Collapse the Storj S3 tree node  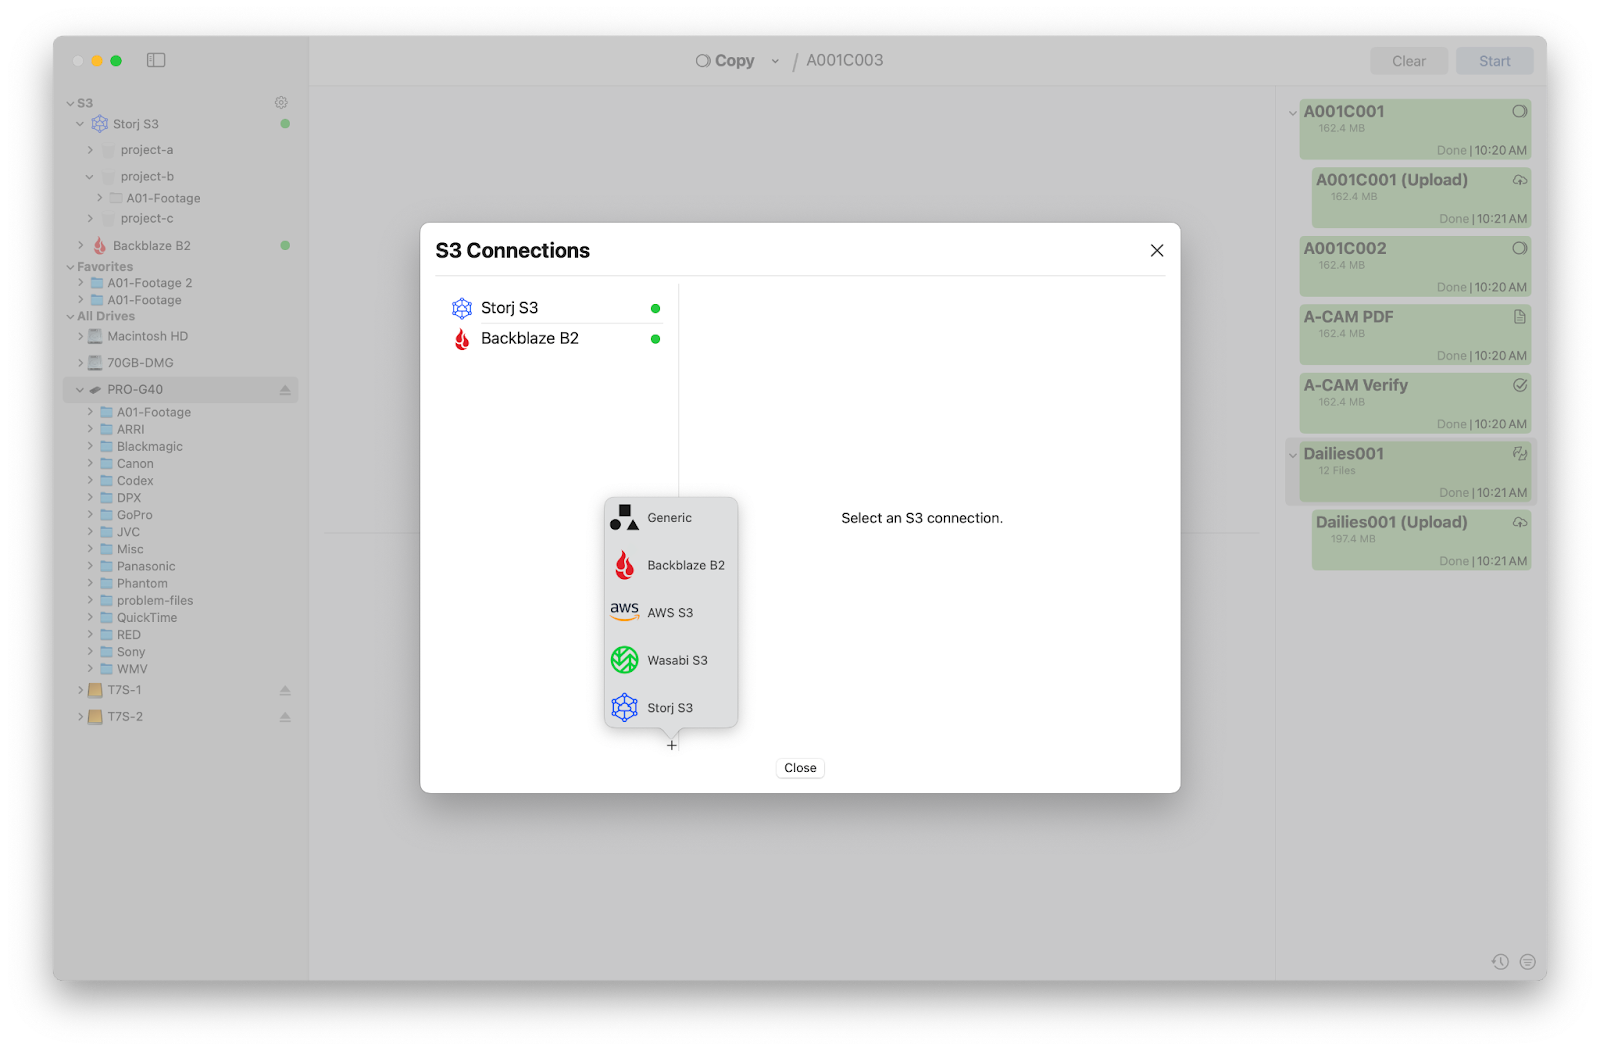(x=80, y=124)
